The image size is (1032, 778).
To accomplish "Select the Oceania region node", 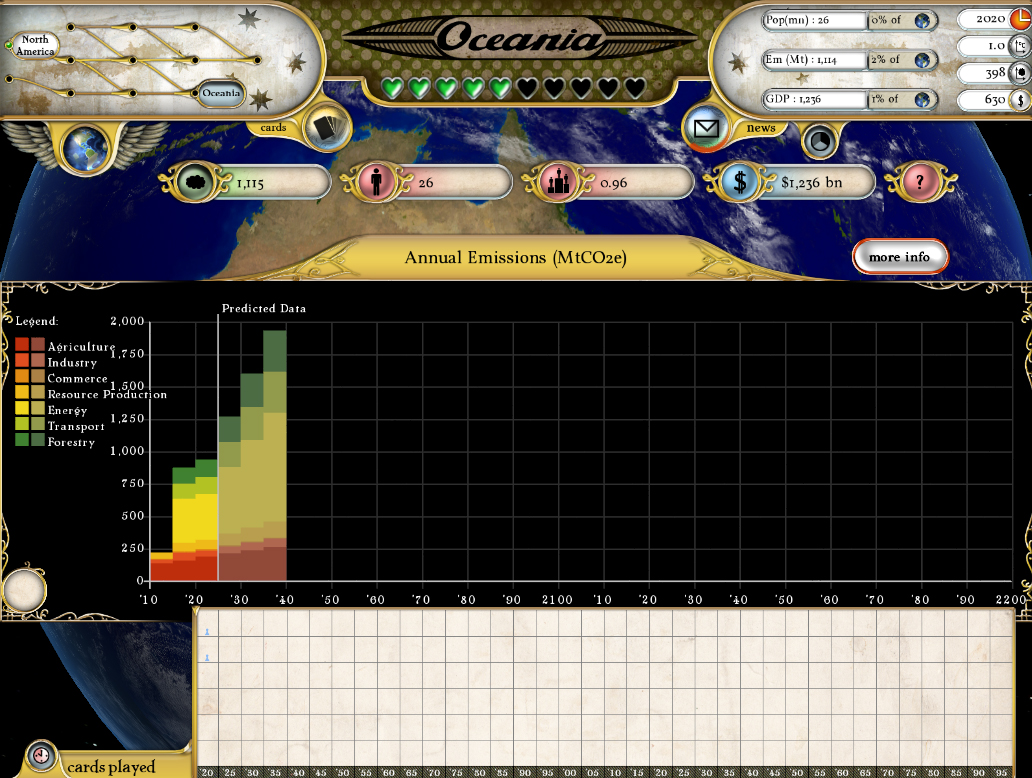I will (x=221, y=93).
